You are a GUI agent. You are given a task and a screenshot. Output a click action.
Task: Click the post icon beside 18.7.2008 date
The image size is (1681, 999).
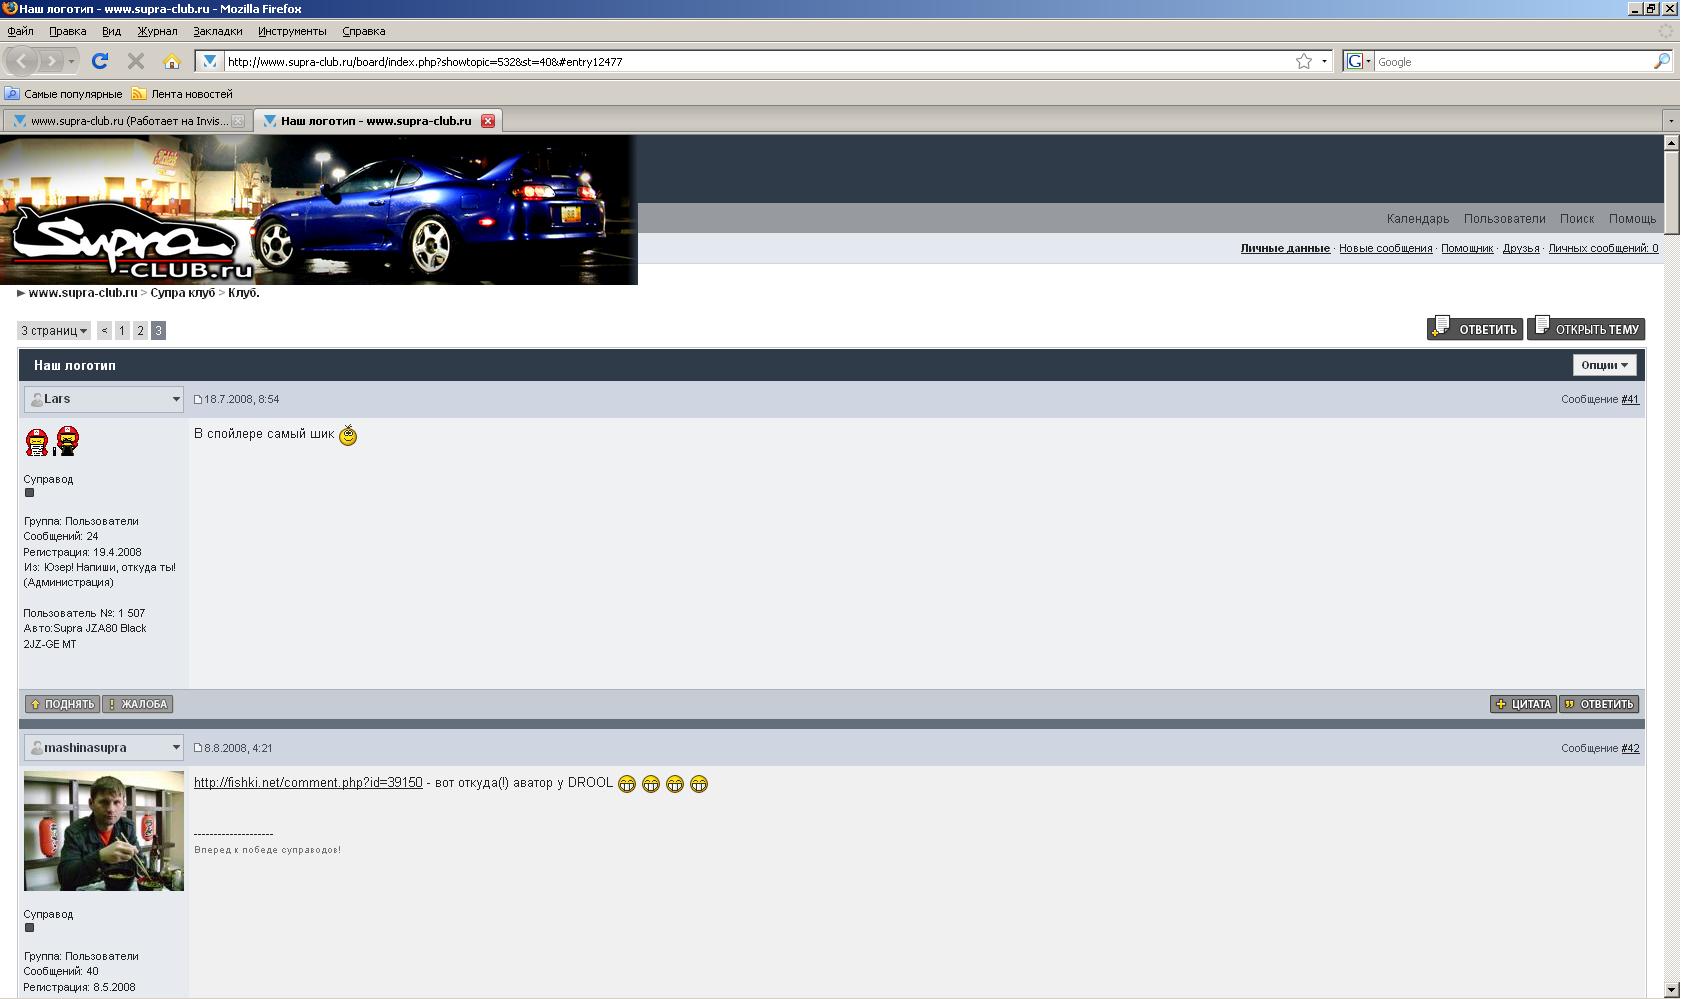point(198,400)
